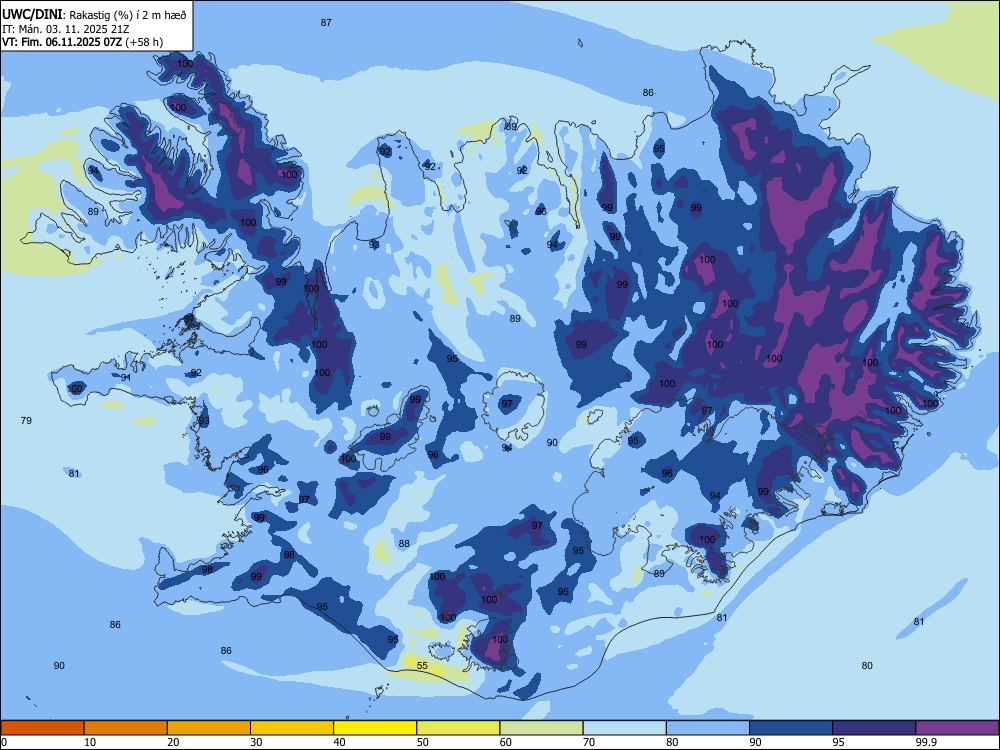Viewport: 1000px width, 750px height.
Task: Click the '40' tick label in the legend
Action: [340, 742]
